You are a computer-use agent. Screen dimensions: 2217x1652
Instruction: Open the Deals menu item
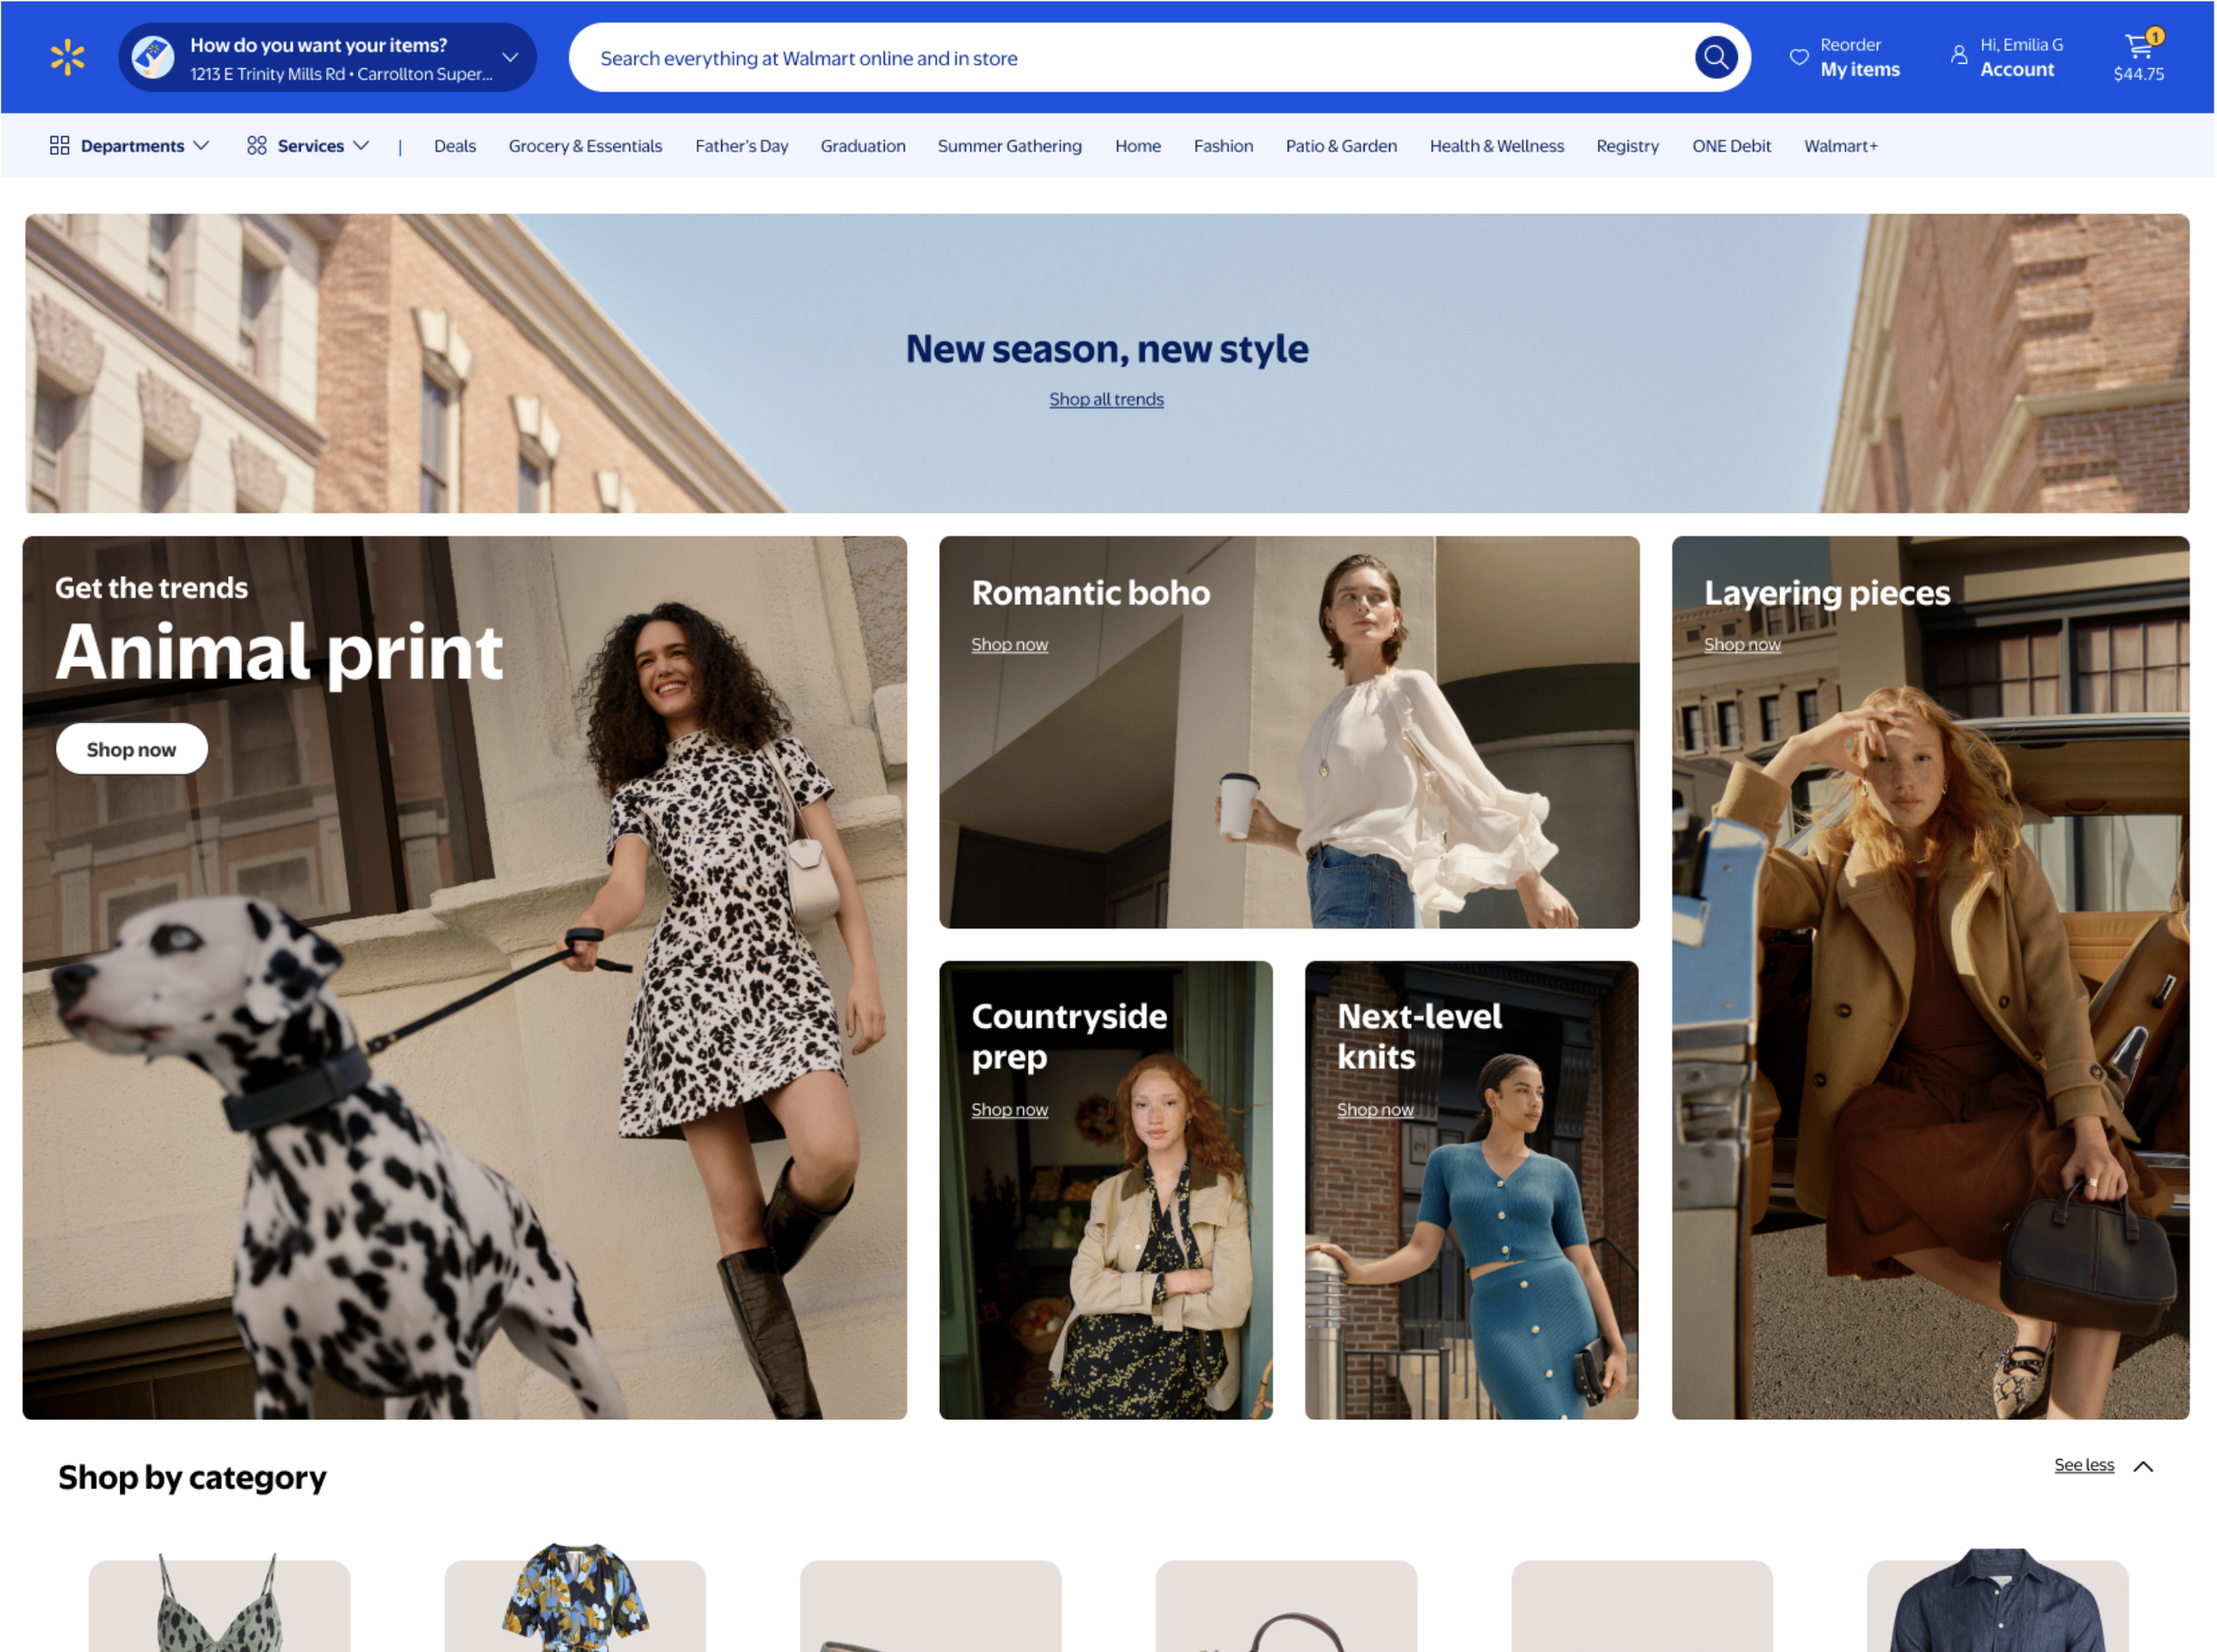point(455,146)
